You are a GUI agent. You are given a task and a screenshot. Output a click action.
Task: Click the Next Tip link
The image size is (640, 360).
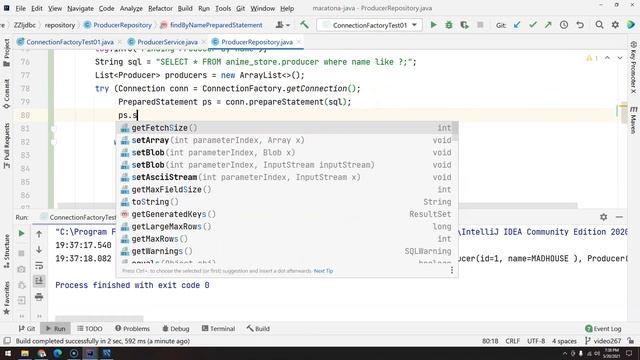pyautogui.click(x=323, y=271)
